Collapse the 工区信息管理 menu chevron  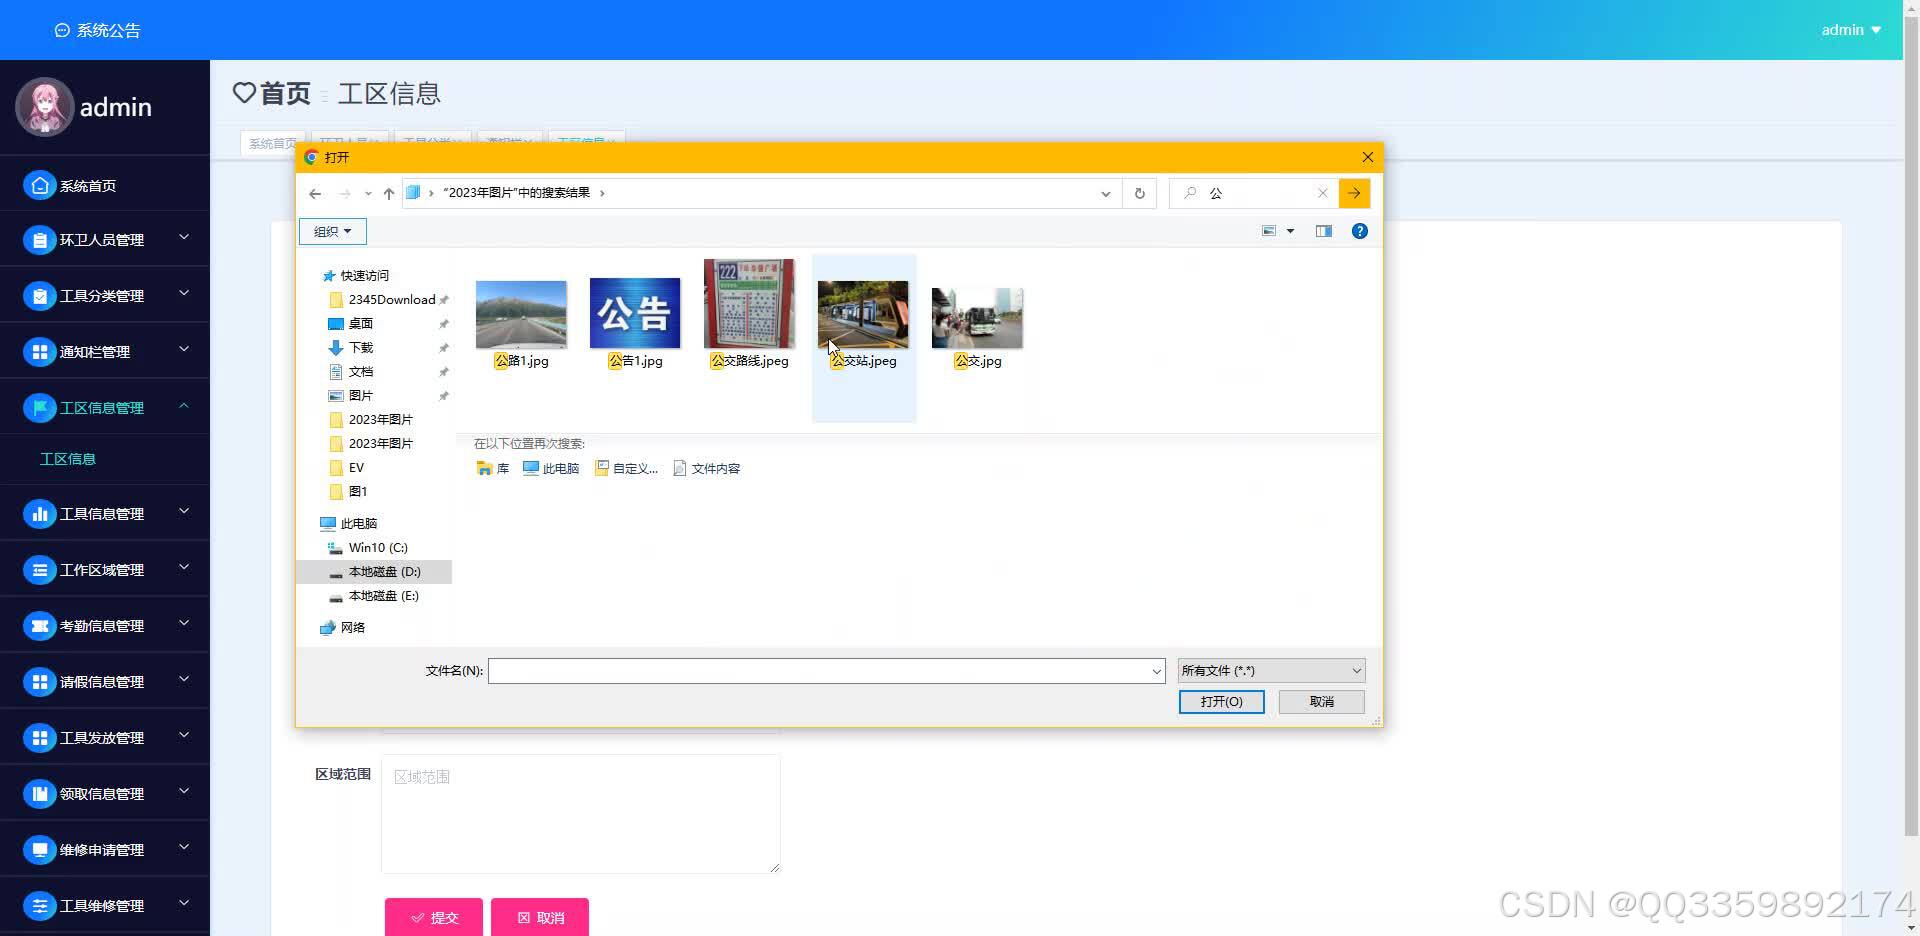click(184, 405)
